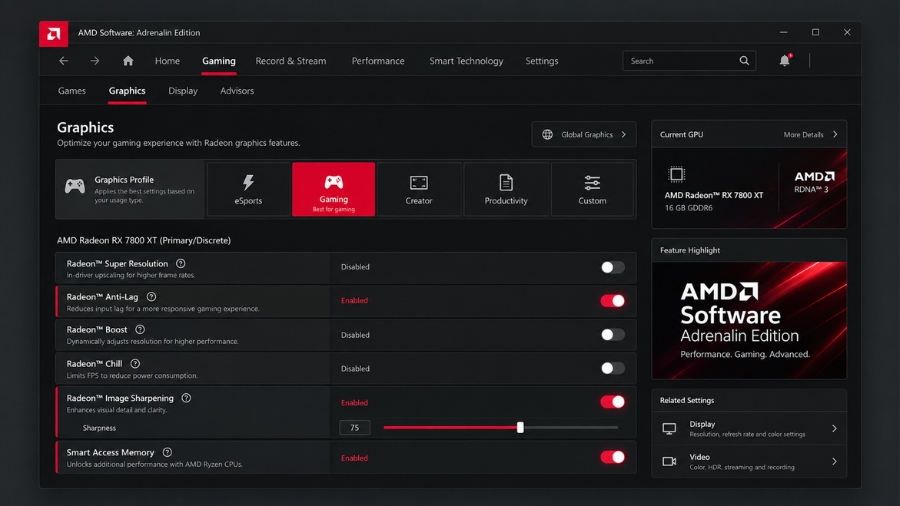Open help for Smart Access Memory
This screenshot has height=506, width=900.
168,453
